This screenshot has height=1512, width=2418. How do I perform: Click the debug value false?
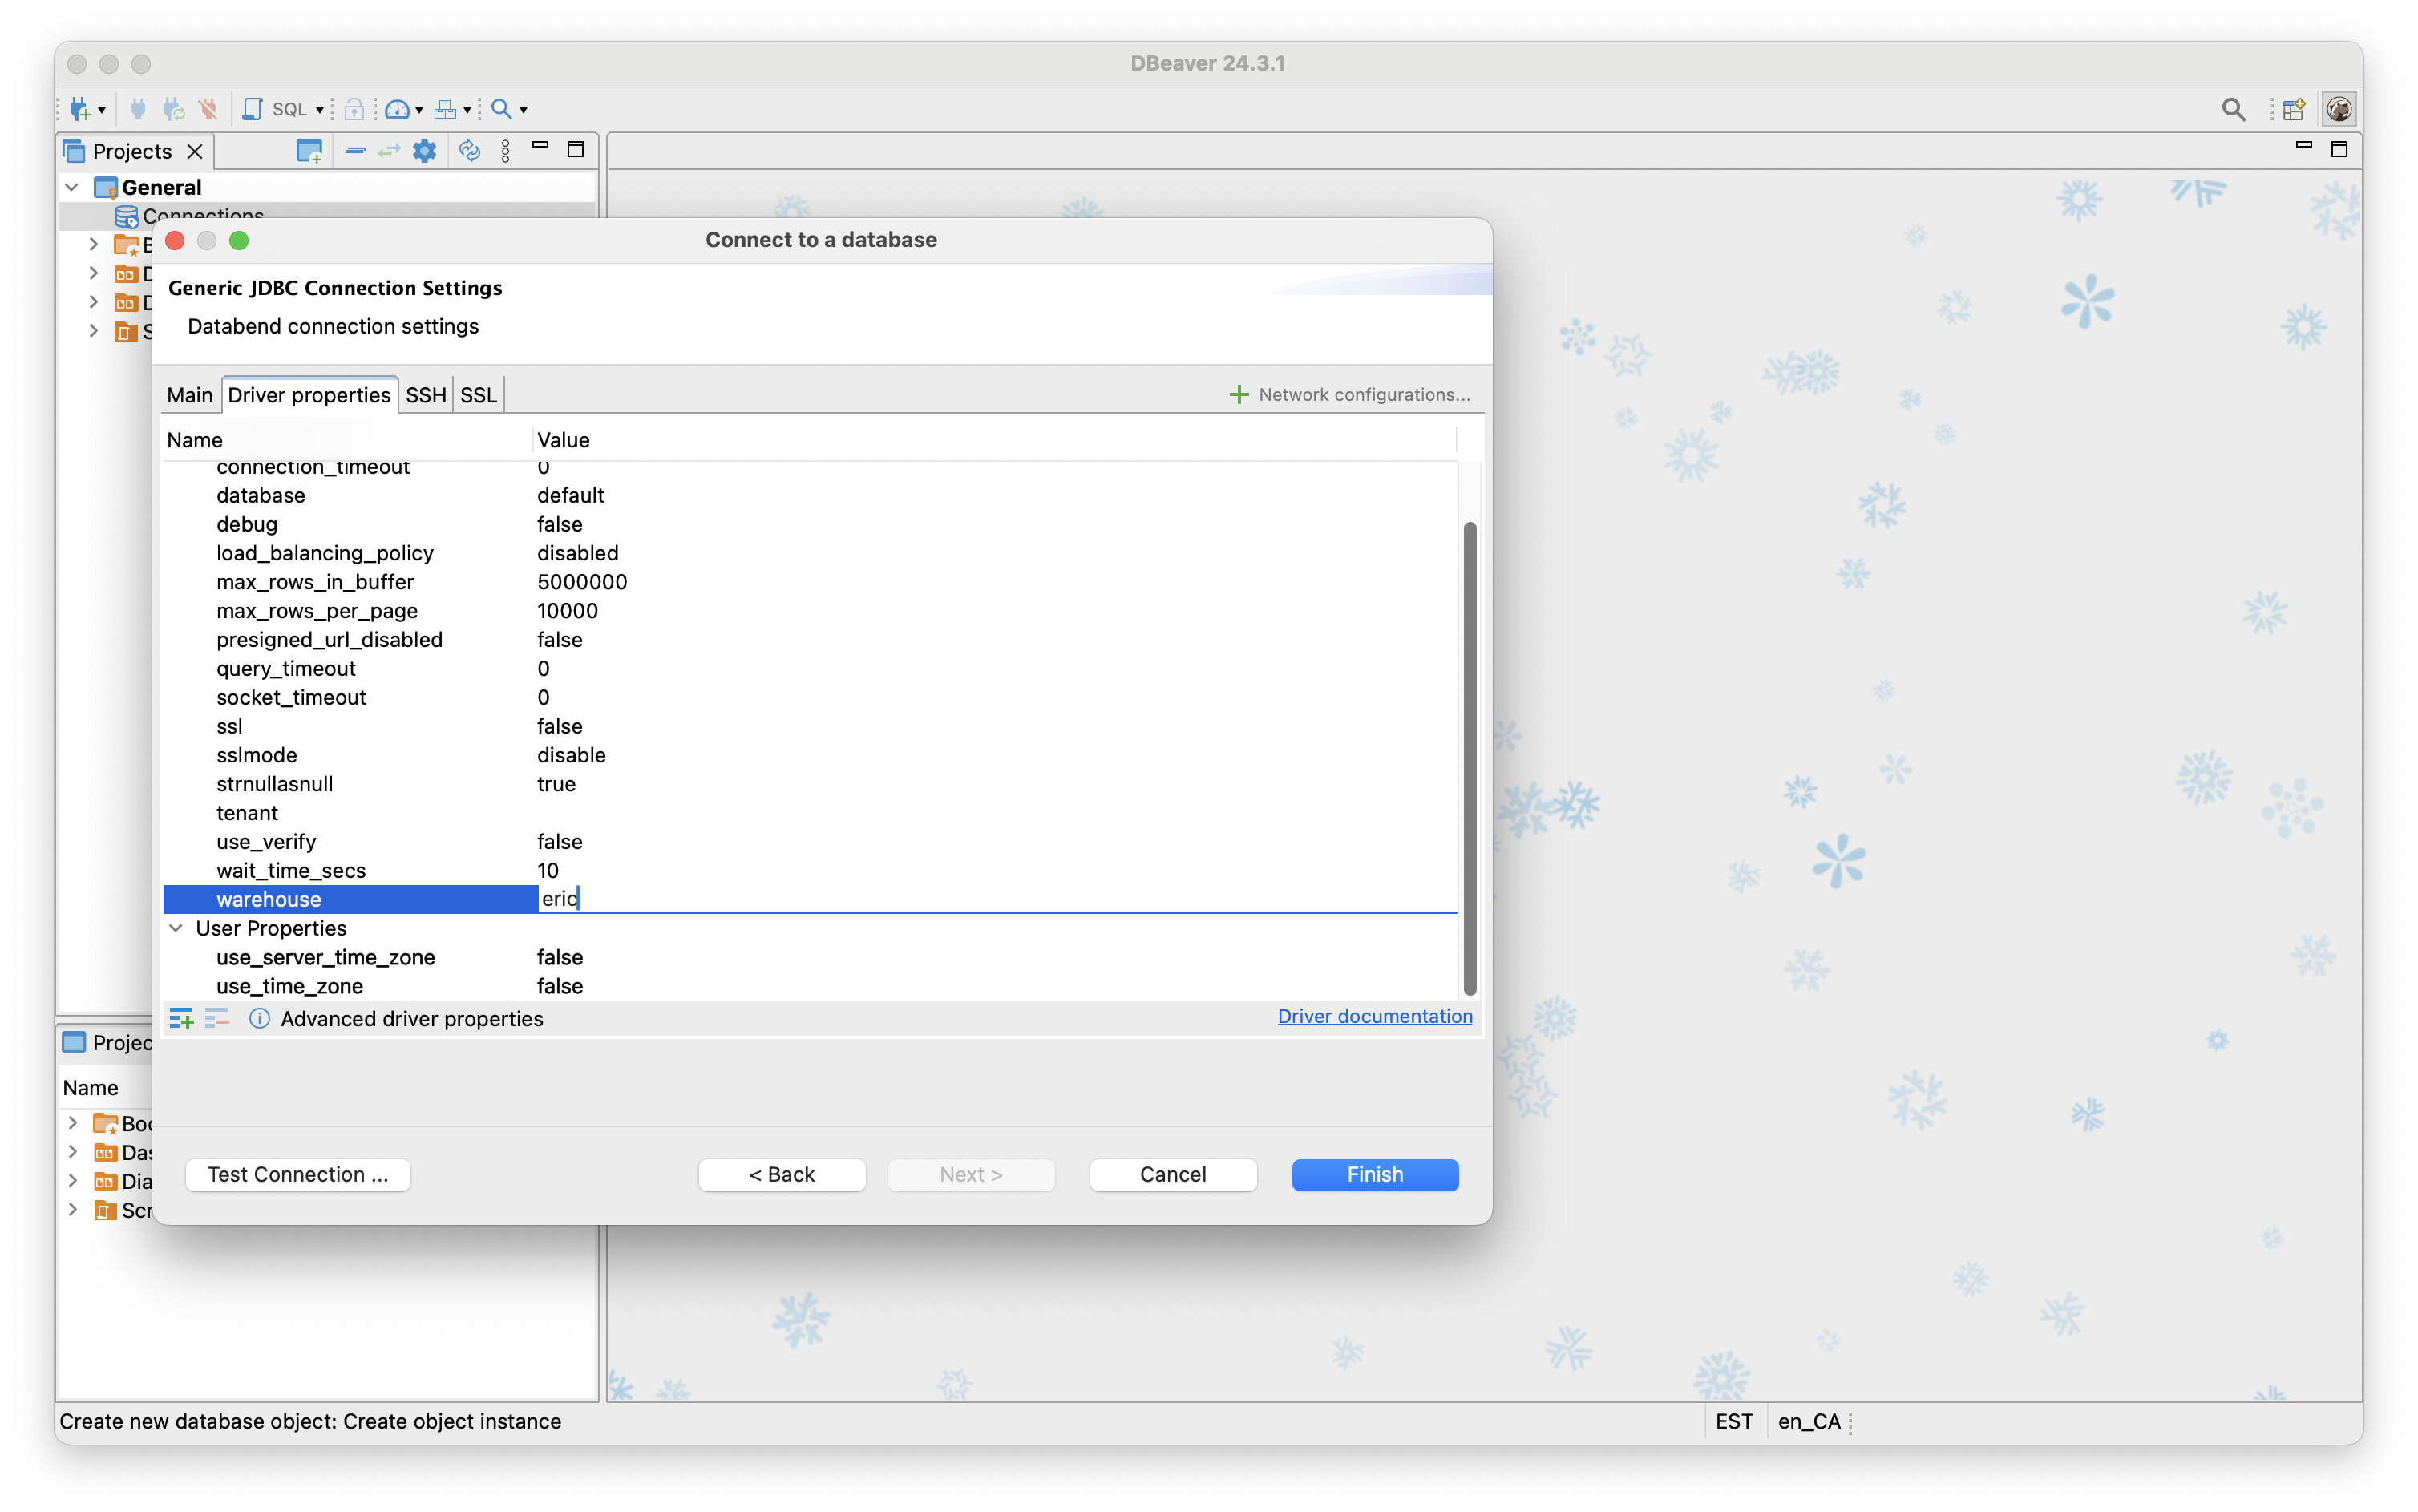click(560, 524)
